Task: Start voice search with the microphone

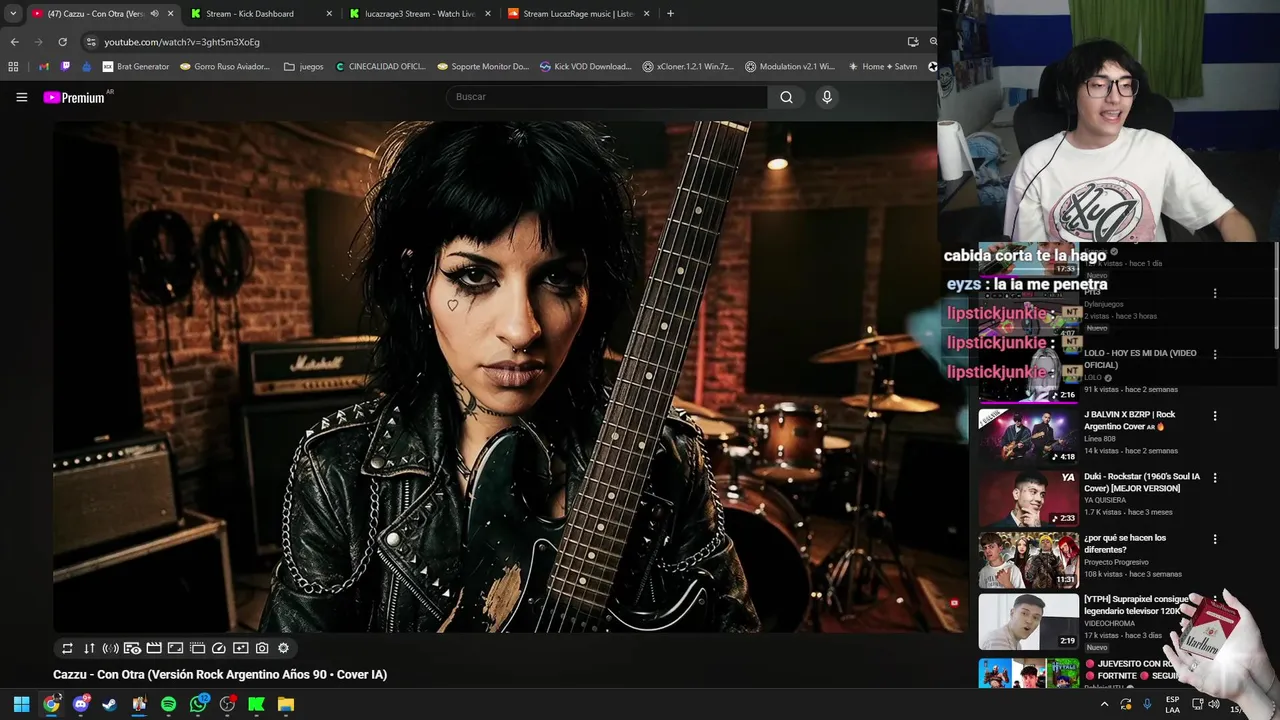Action: (x=826, y=97)
